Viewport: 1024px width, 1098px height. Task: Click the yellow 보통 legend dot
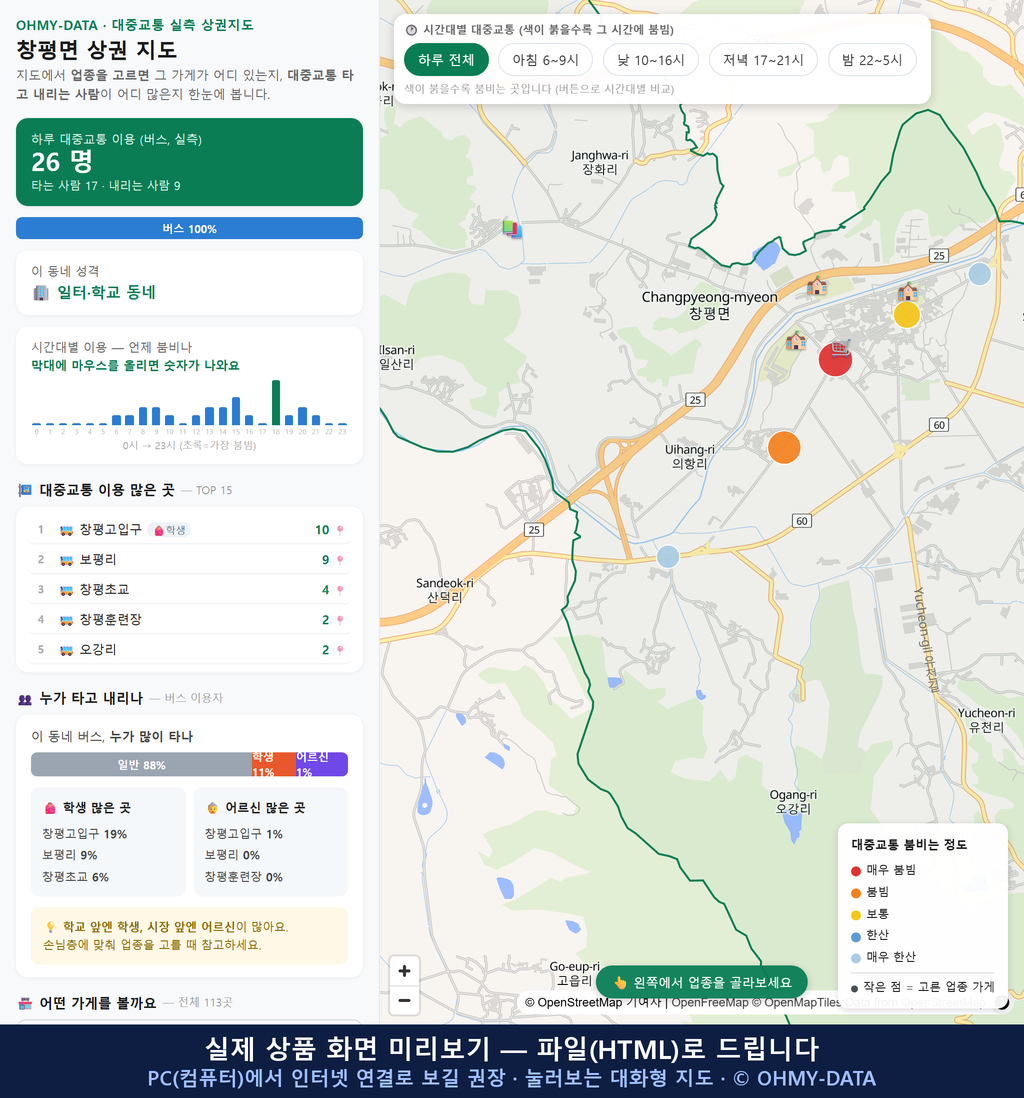(x=855, y=915)
